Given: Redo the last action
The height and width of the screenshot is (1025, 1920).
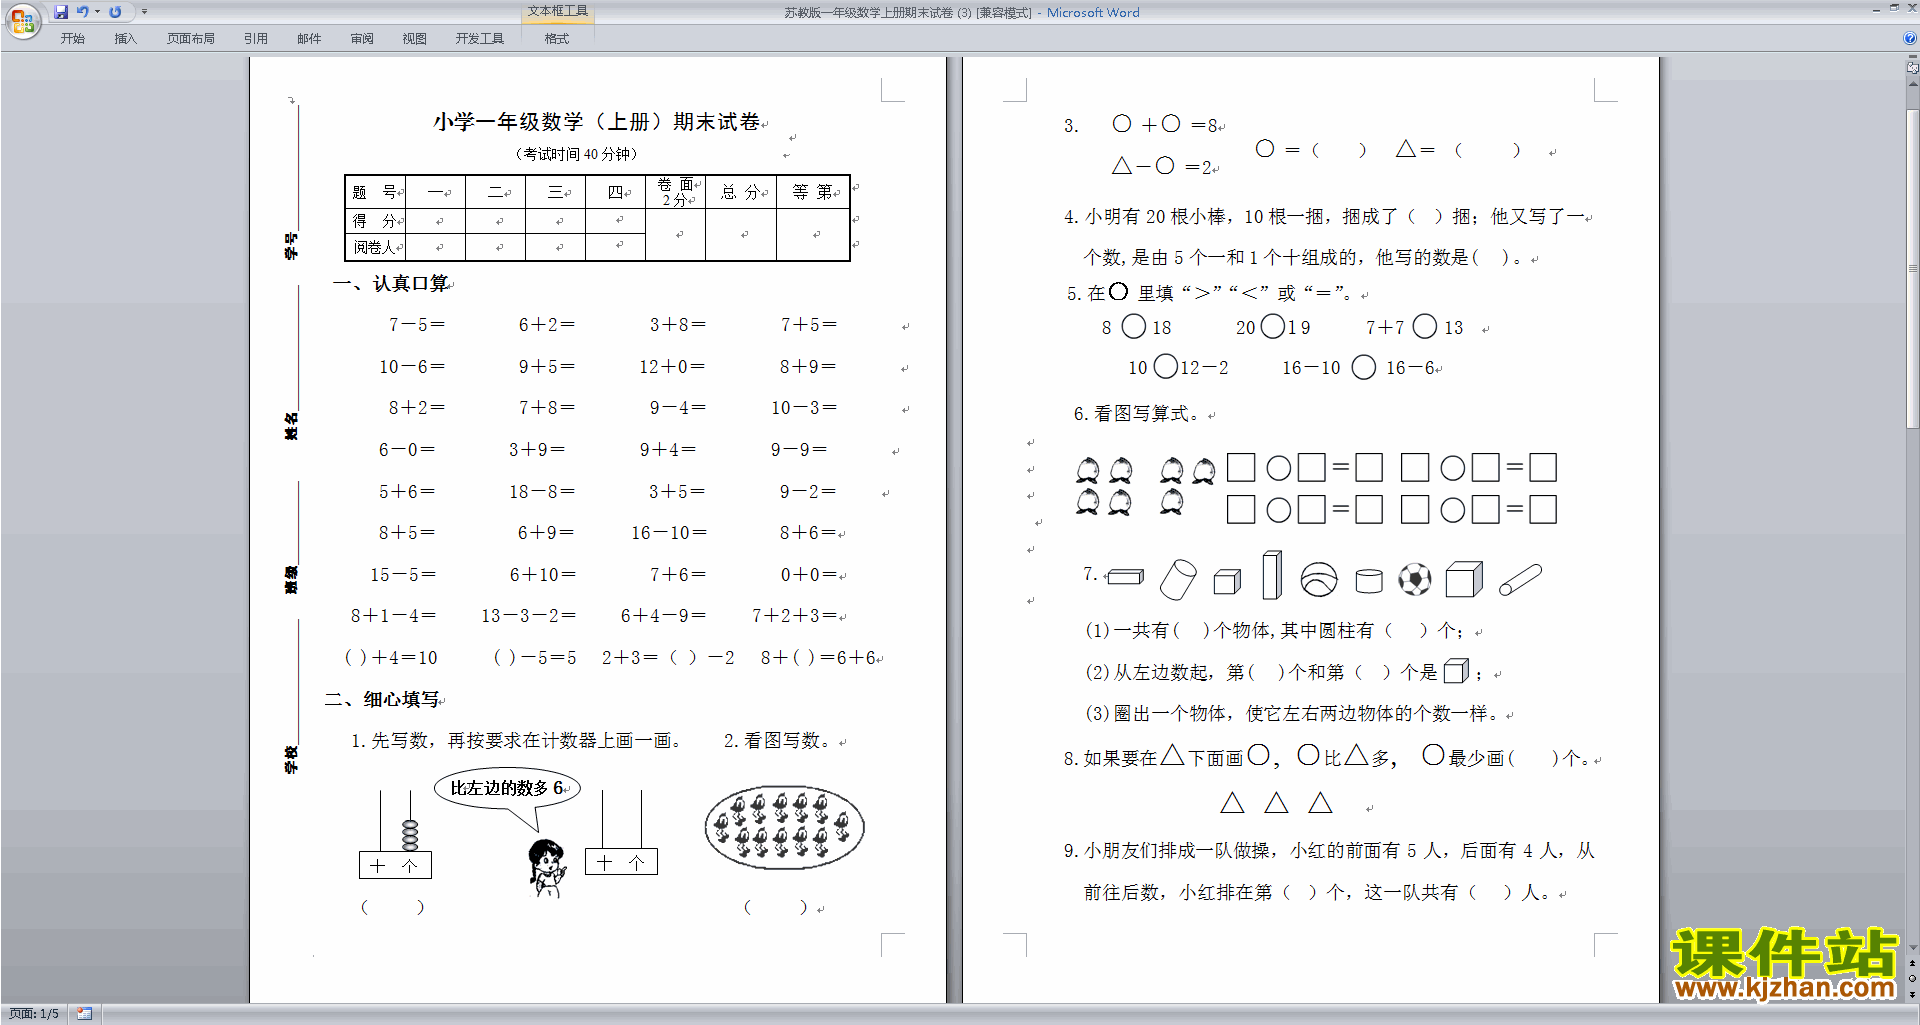Looking at the screenshot, I should click(115, 12).
